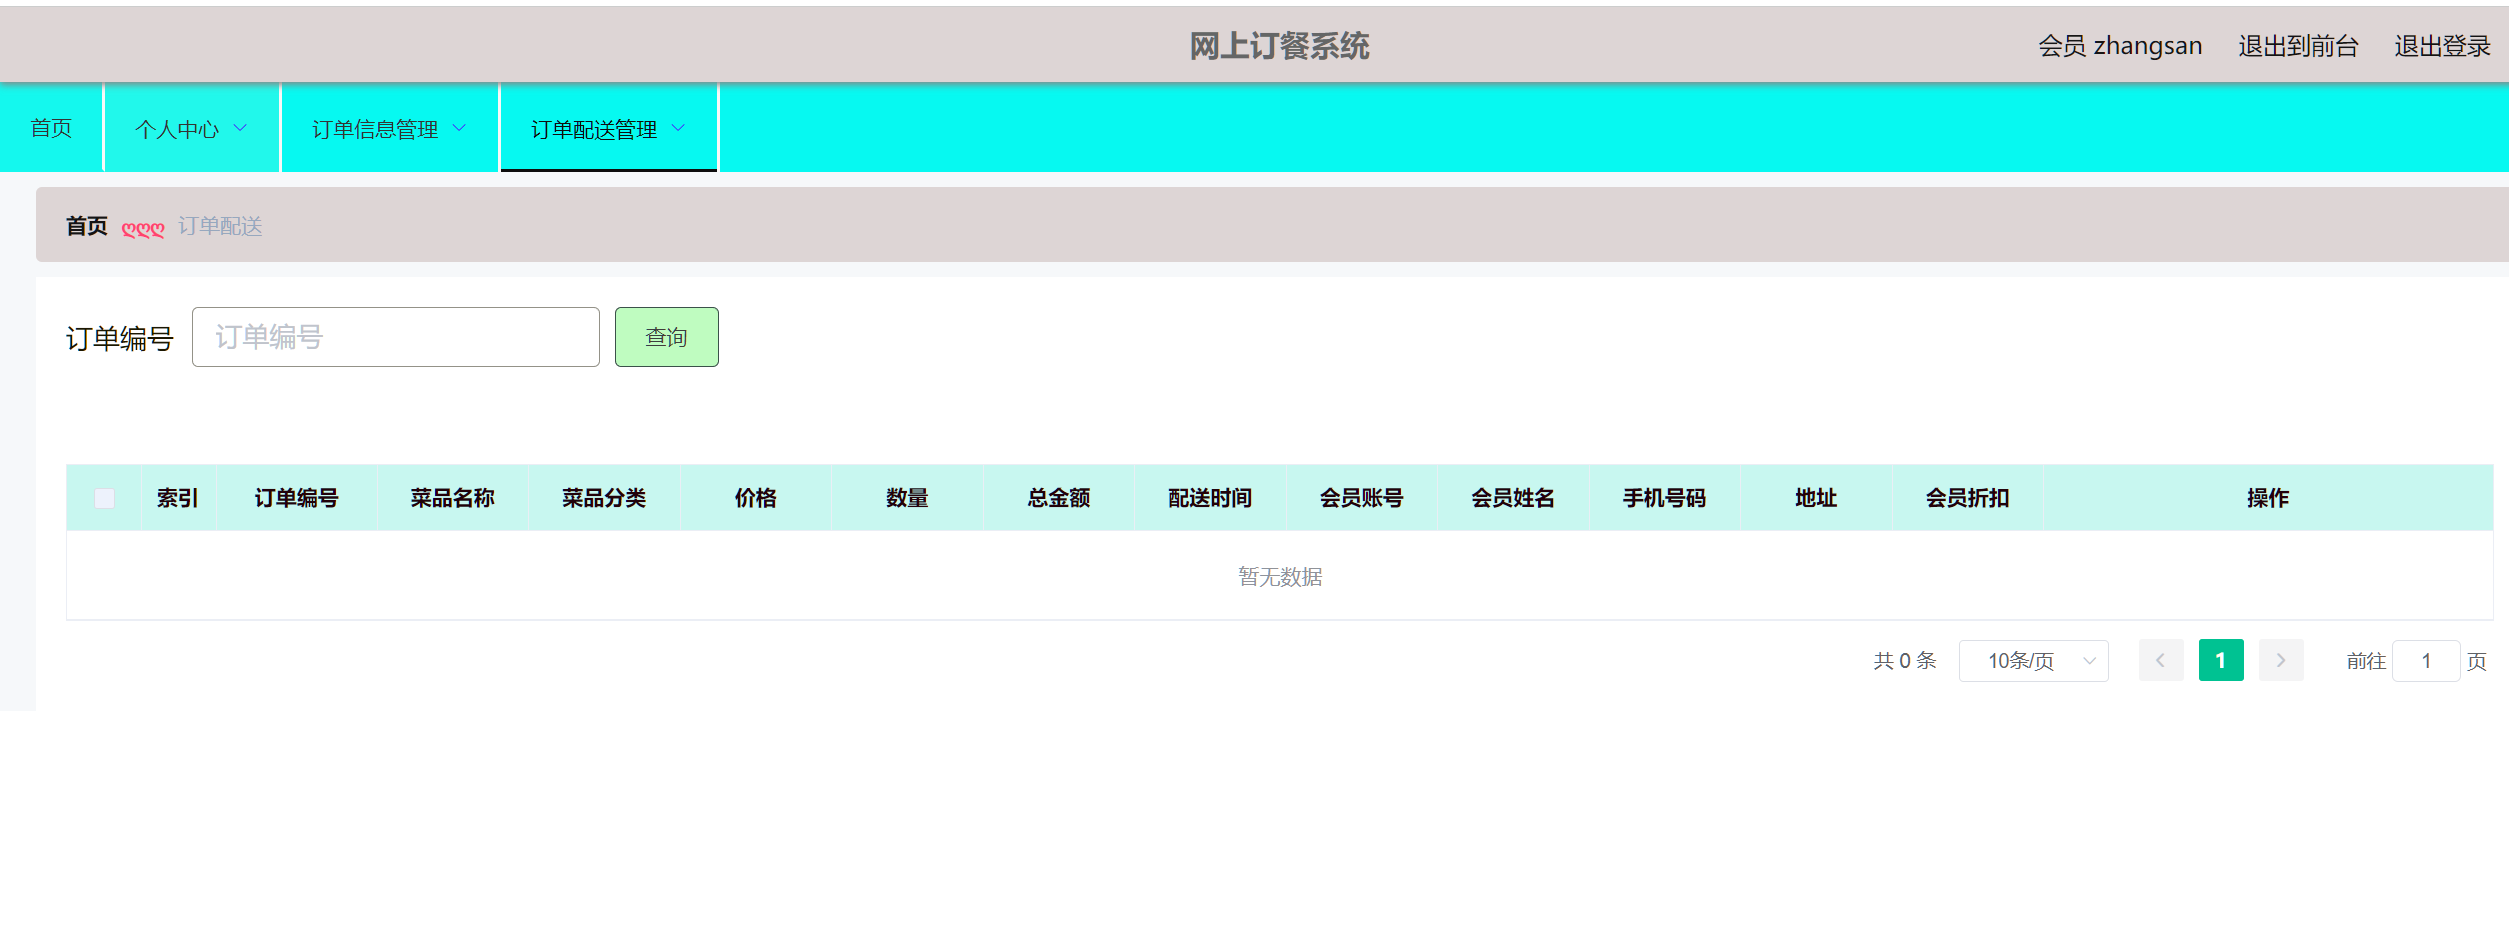Click the 前往 page number input box
This screenshot has height=934, width=2509.
coord(2426,660)
